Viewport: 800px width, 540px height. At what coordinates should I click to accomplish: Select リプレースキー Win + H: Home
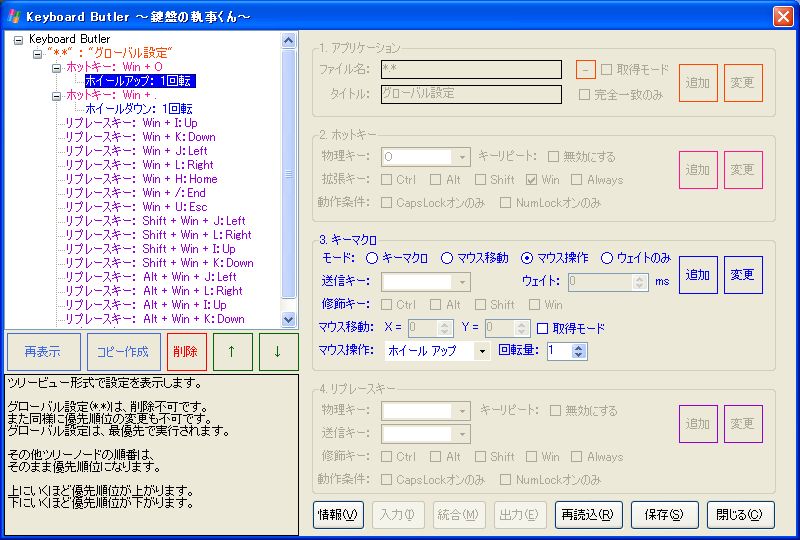pyautogui.click(x=141, y=179)
